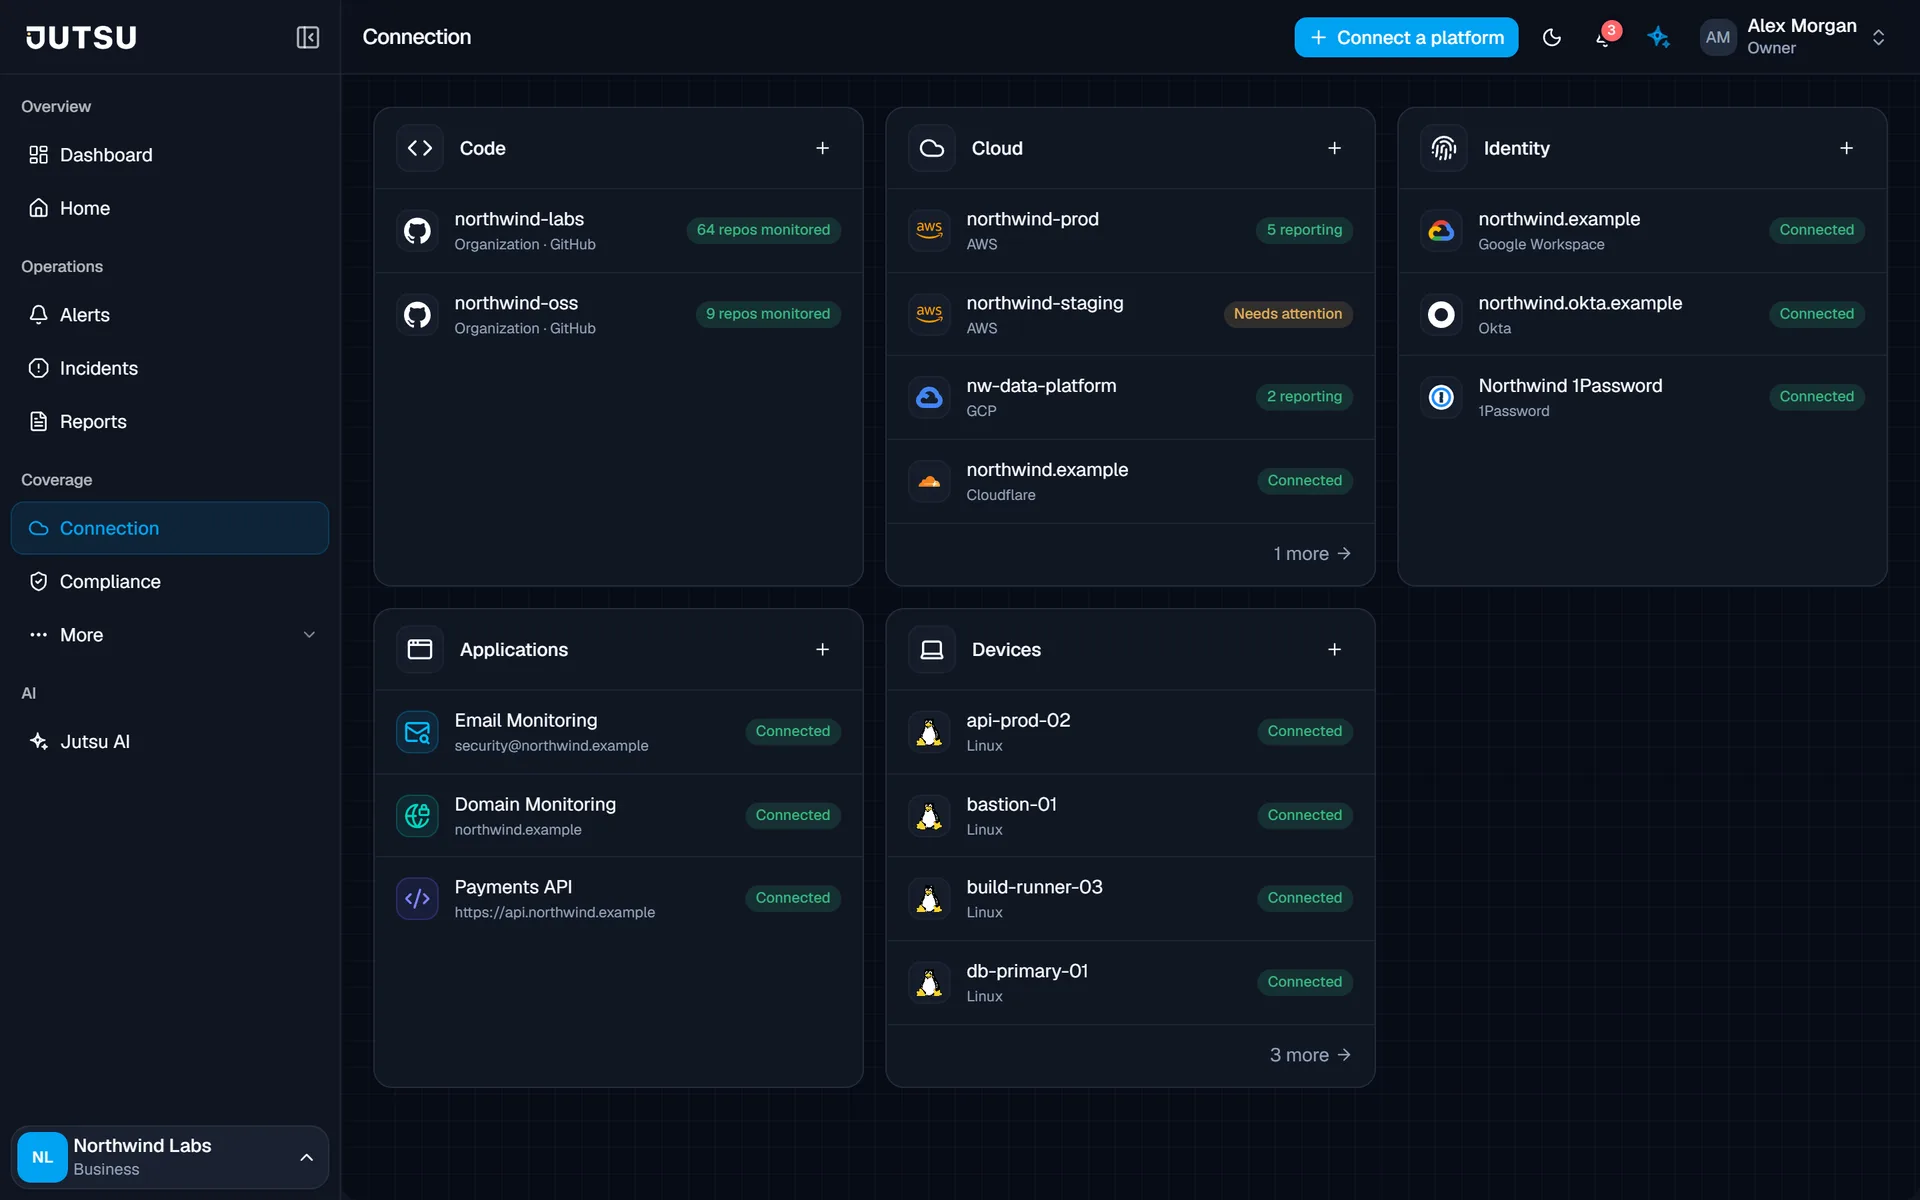Click the Identity fingerprint icon
Image resolution: width=1920 pixels, height=1200 pixels.
(1444, 148)
